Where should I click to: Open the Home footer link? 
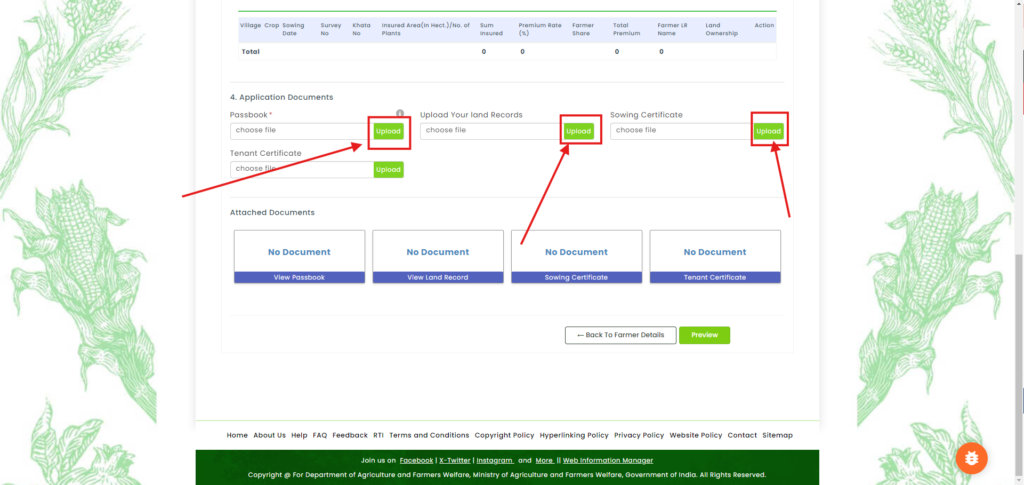click(237, 436)
